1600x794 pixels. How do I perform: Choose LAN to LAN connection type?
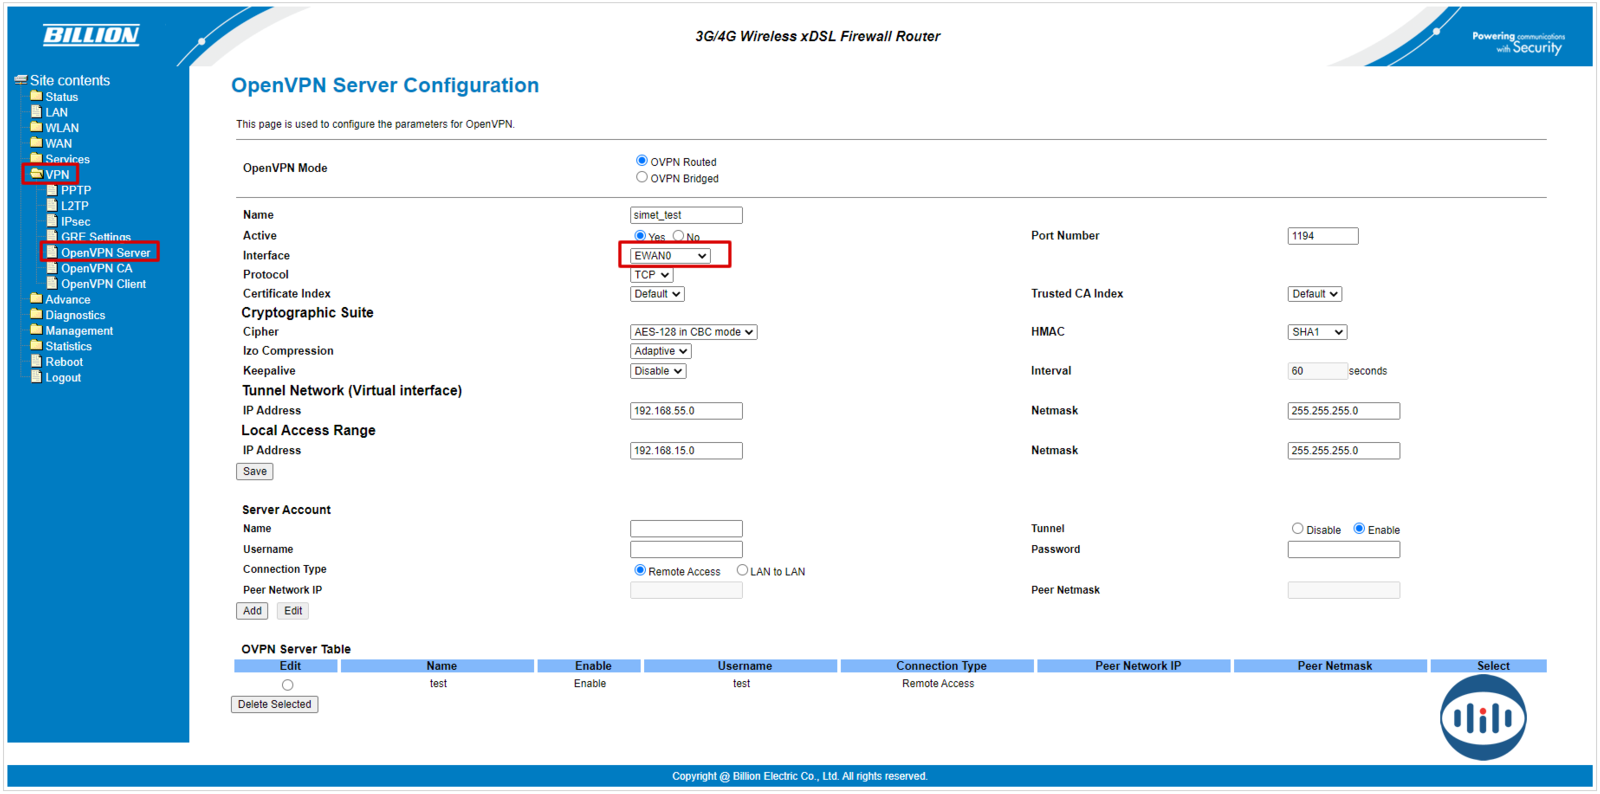(742, 571)
